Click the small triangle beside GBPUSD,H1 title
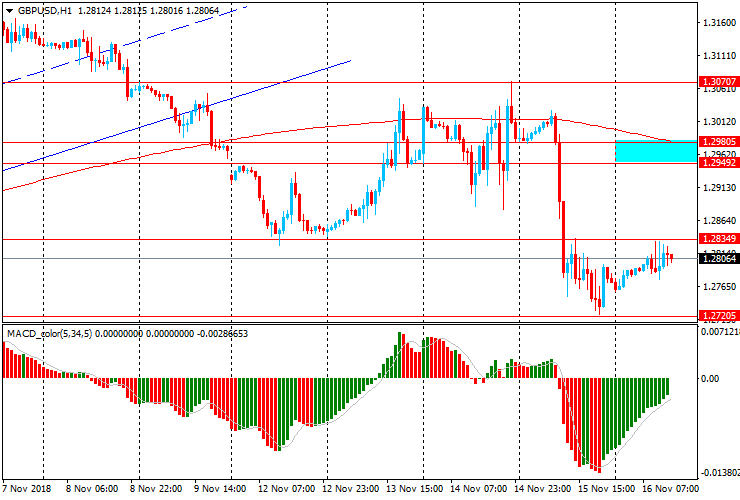This screenshot has width=740, height=500. [x=8, y=10]
